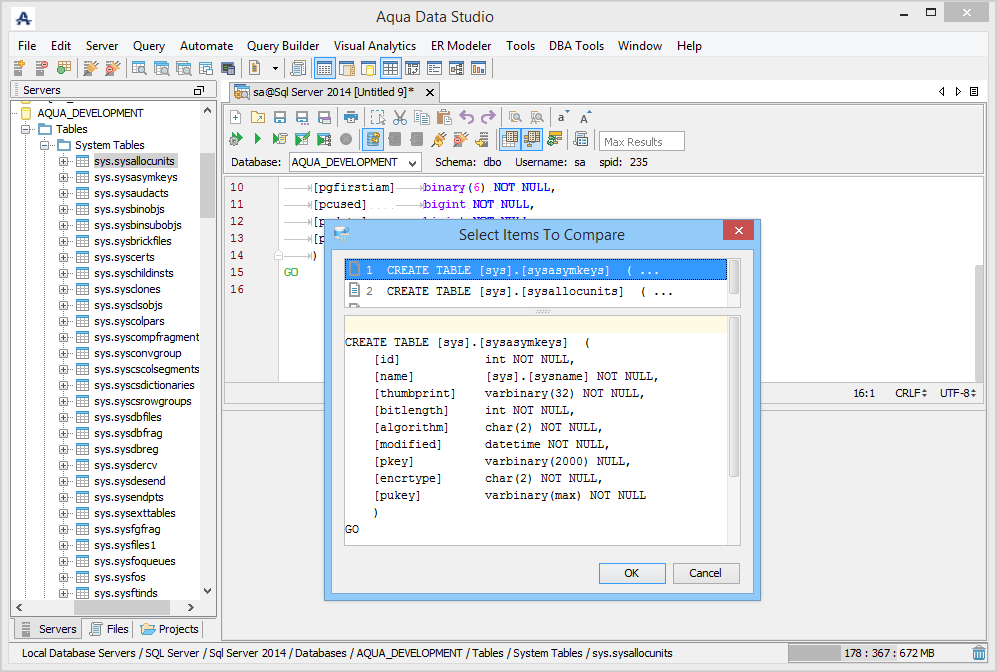
Task: Toggle the first highlighted layout button in main toolbar
Action: pos(324,68)
